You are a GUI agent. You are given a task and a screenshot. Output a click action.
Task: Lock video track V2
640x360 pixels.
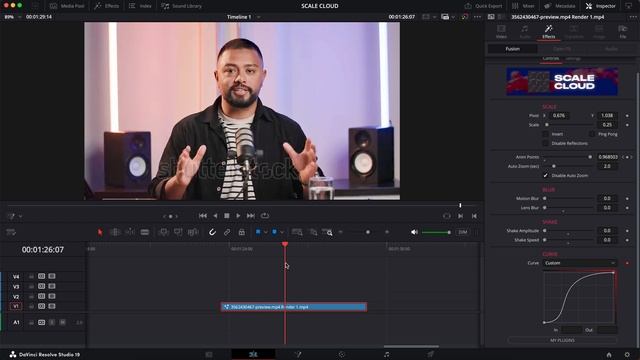(x=31, y=296)
